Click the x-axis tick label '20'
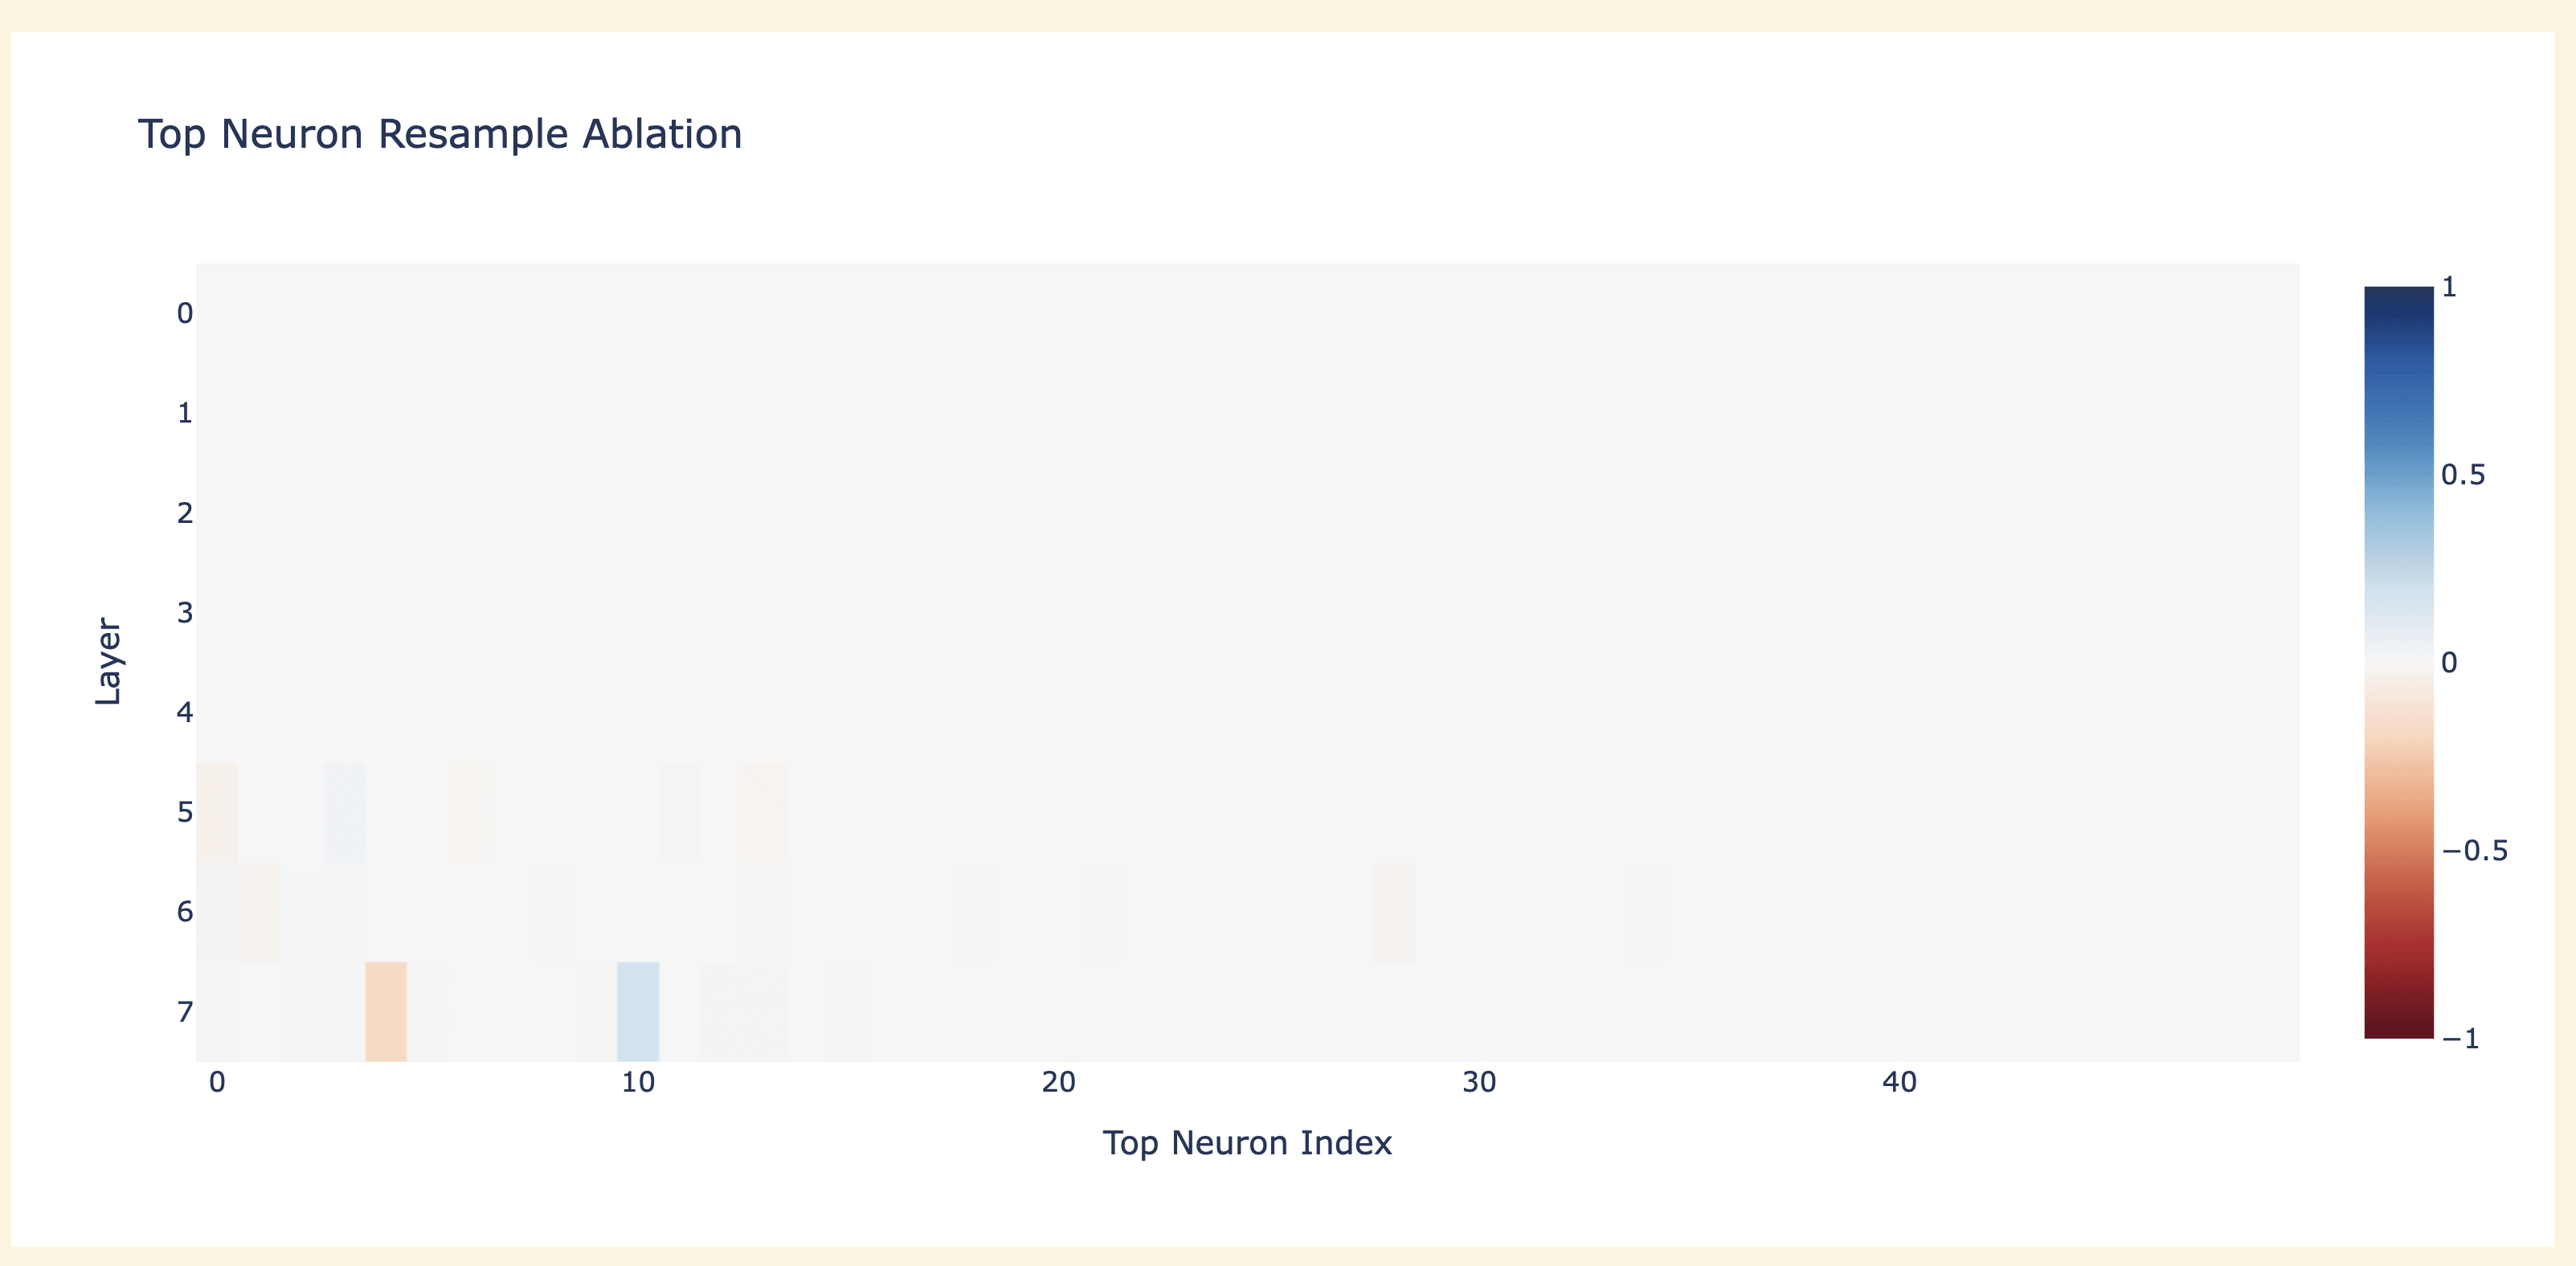 (x=1058, y=1082)
